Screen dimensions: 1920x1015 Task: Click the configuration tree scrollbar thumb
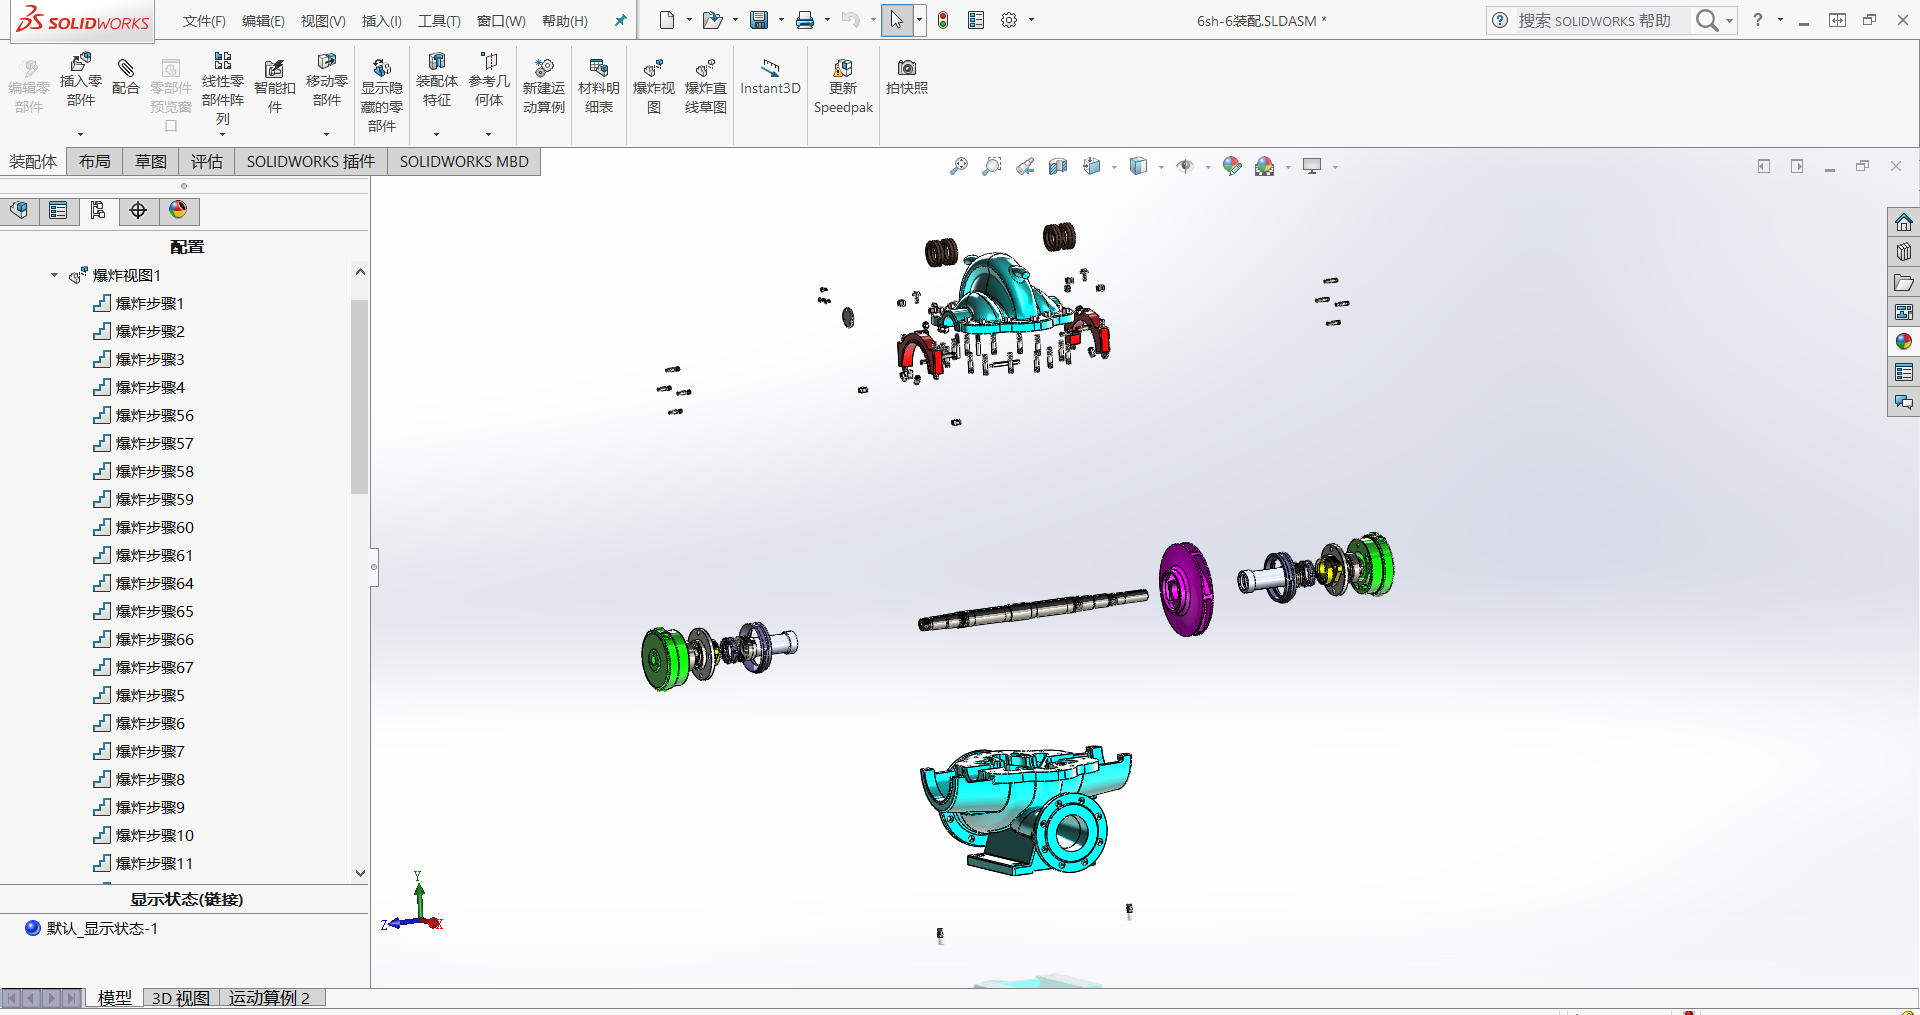pos(360,396)
